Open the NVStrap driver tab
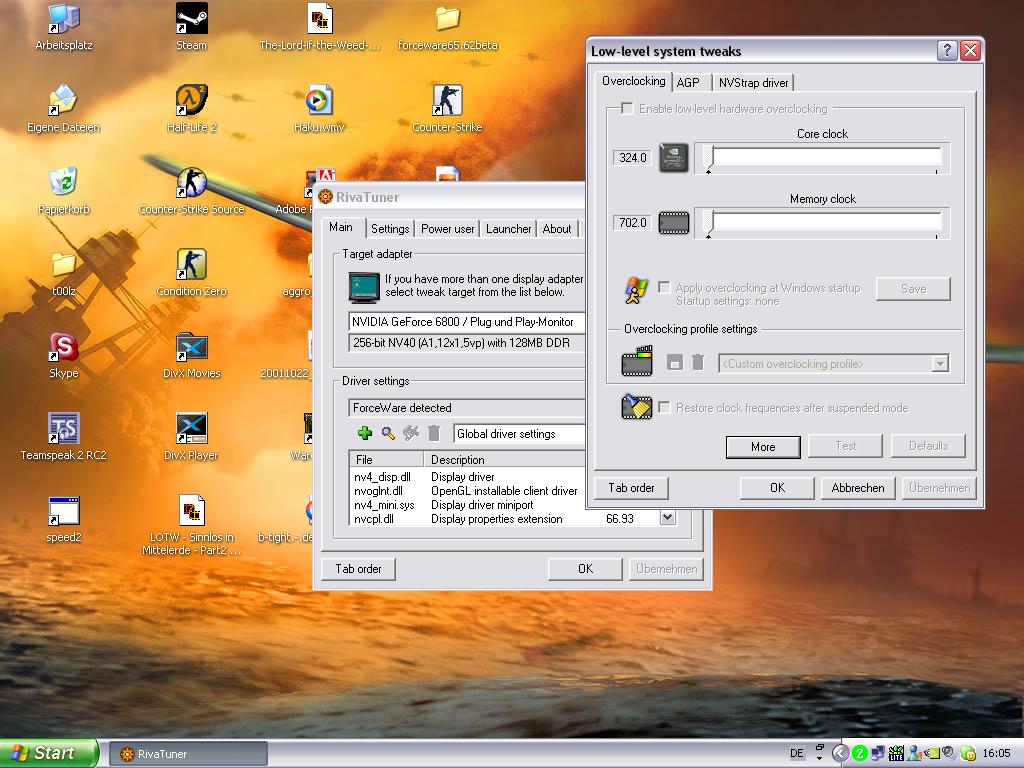 (753, 82)
